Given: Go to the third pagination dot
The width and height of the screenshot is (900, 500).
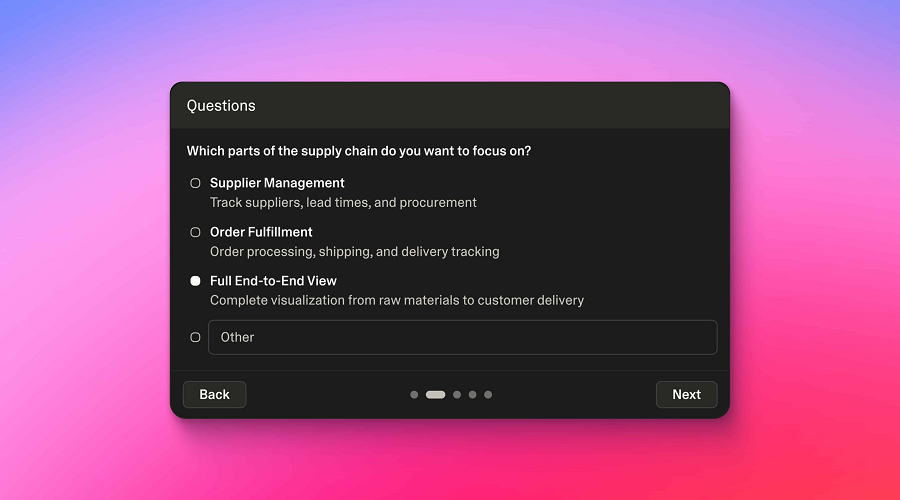Looking at the screenshot, I should pos(457,395).
